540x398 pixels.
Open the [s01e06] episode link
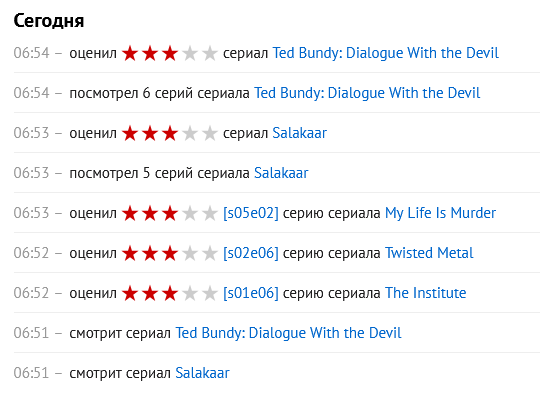[251, 293]
